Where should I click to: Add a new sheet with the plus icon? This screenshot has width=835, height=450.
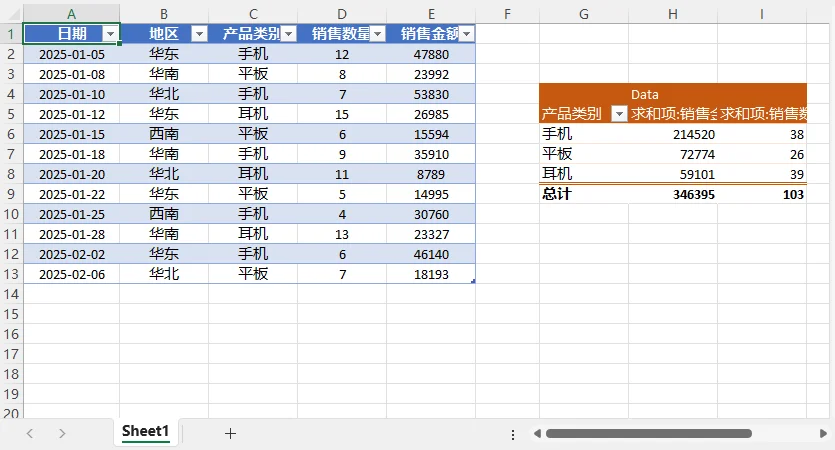230,433
